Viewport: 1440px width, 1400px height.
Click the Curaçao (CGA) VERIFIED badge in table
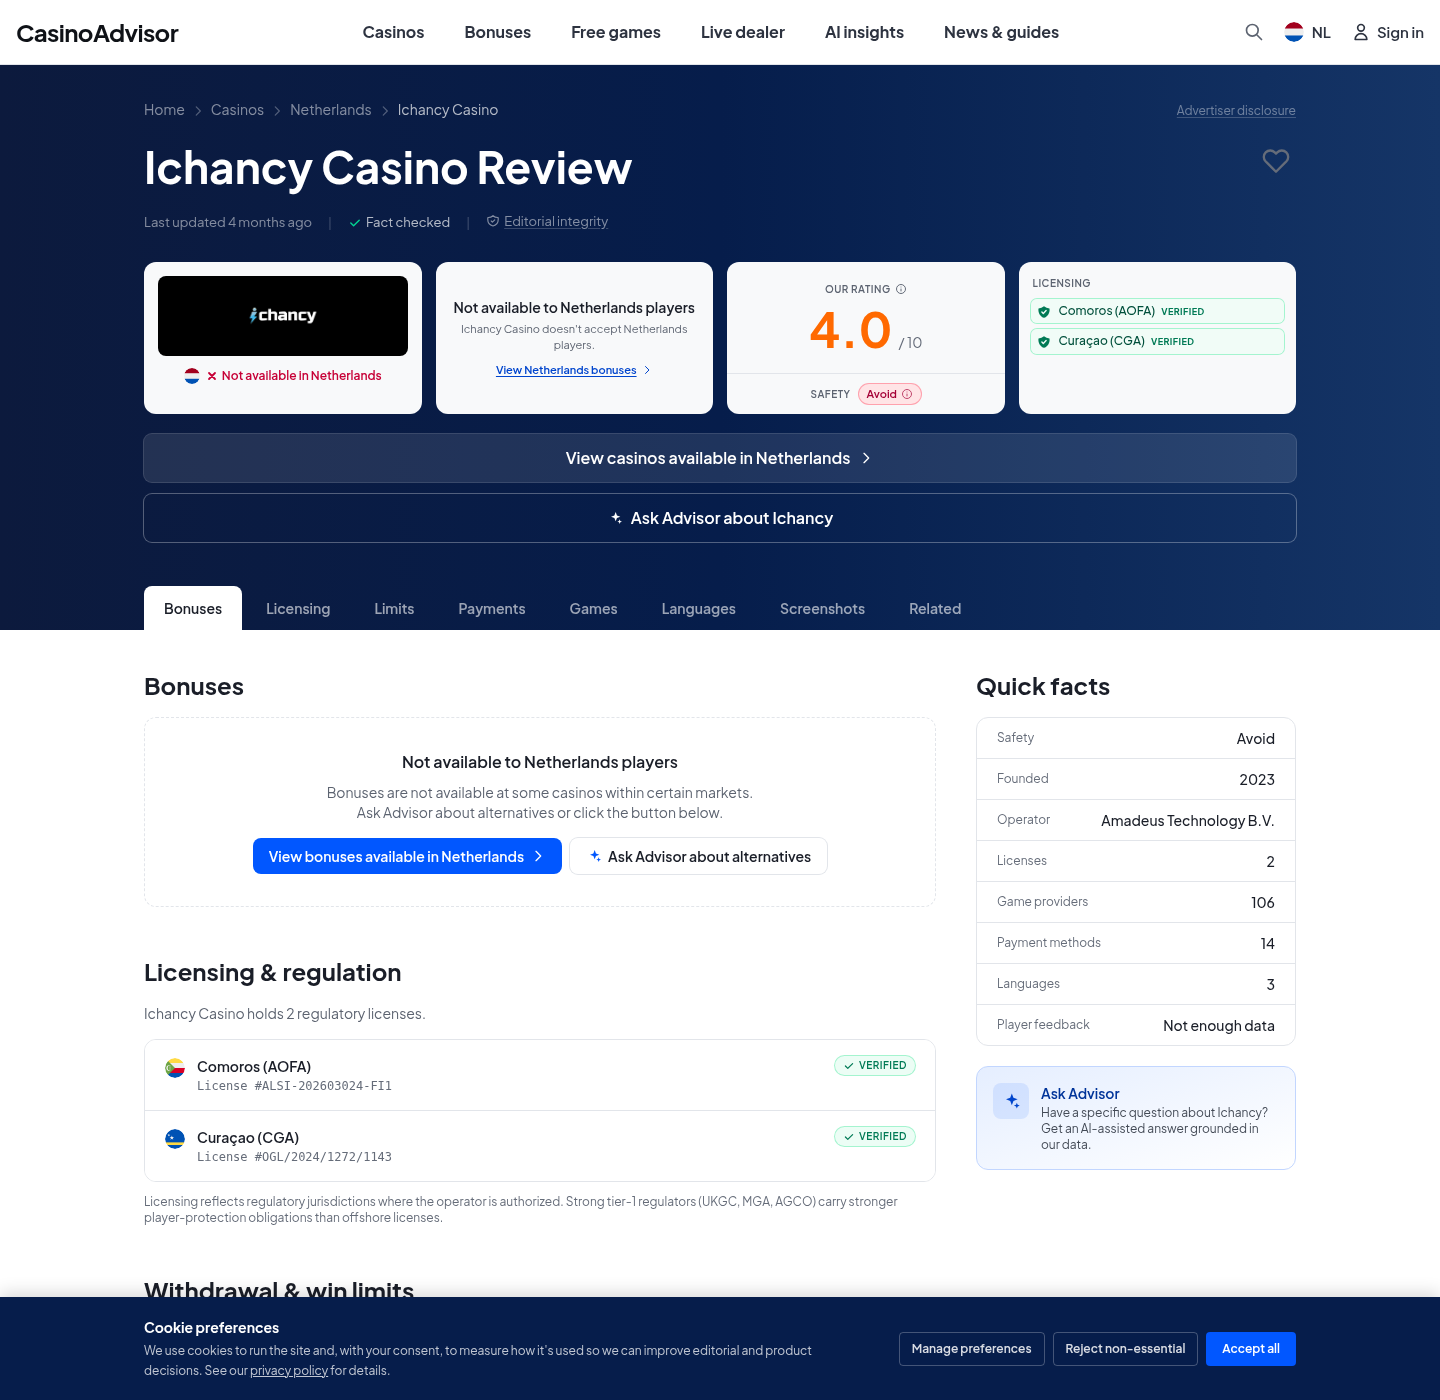click(875, 1137)
